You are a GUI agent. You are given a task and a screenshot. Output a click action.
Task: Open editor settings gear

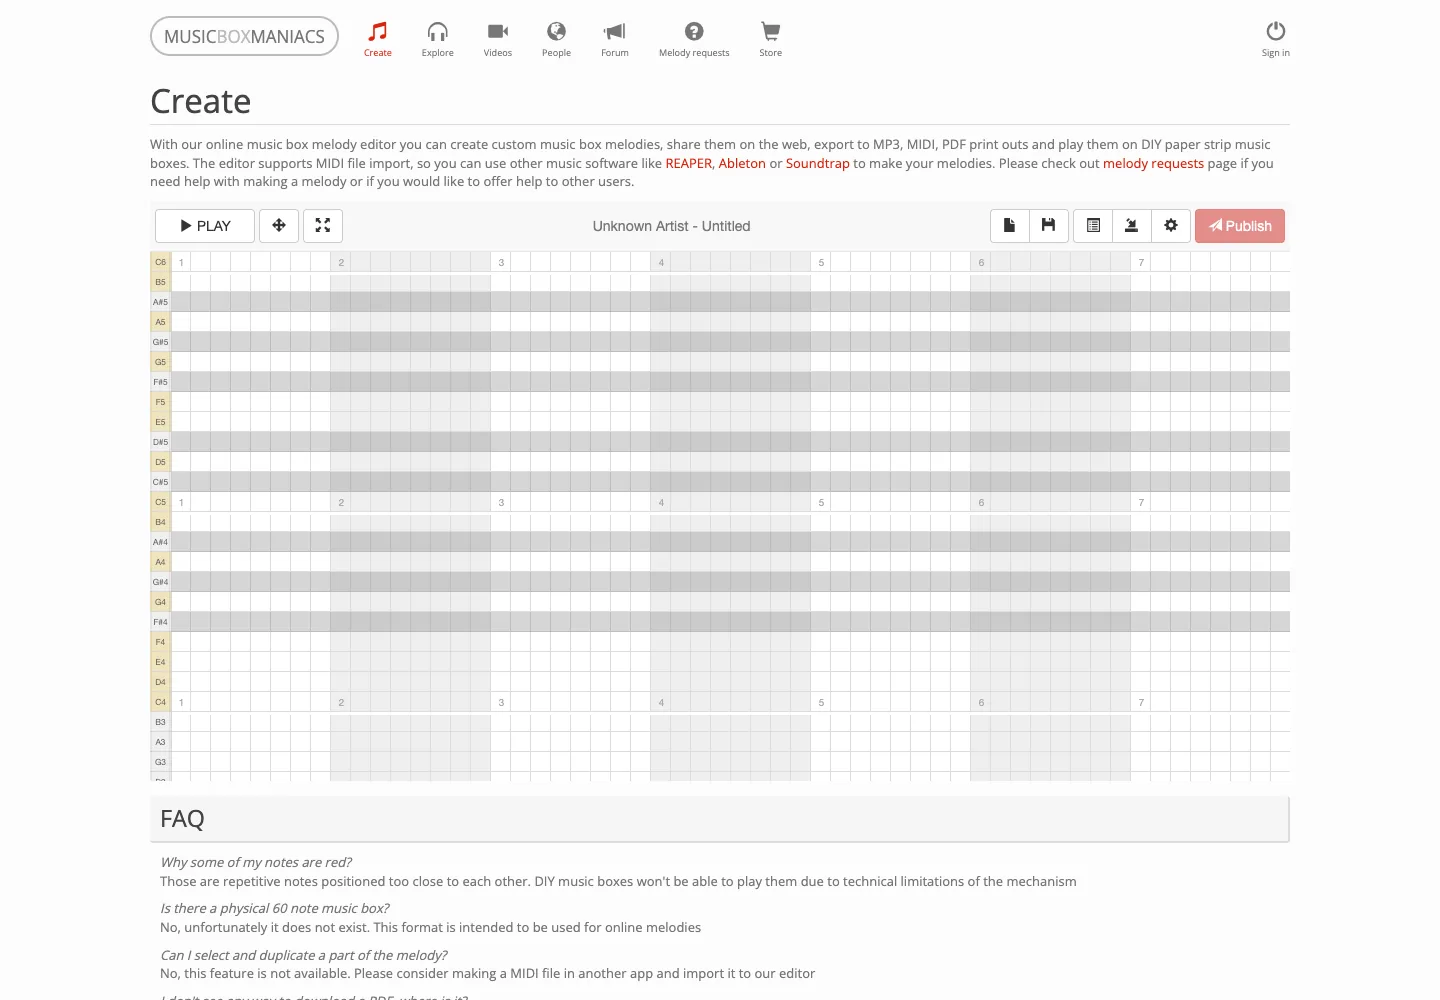tap(1171, 226)
